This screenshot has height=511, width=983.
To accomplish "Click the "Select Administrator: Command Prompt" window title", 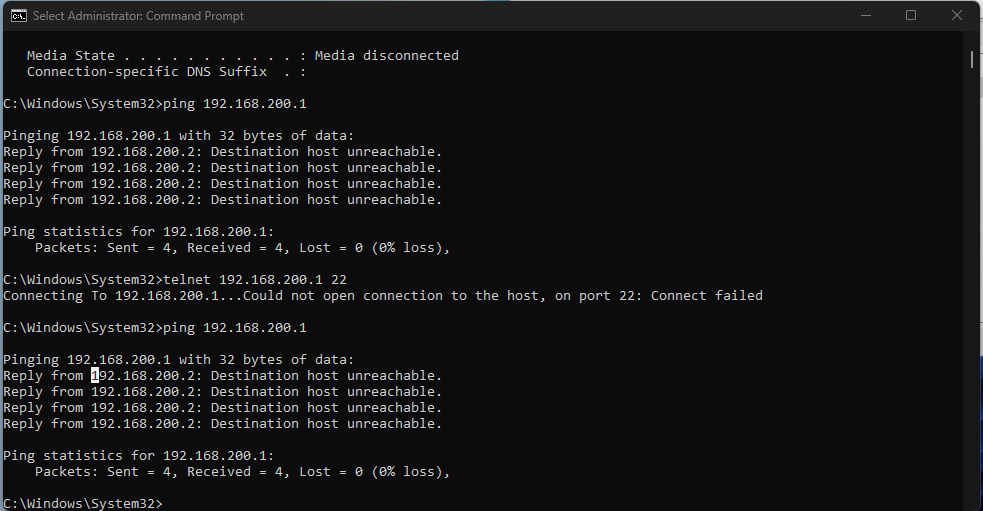I will coord(138,16).
